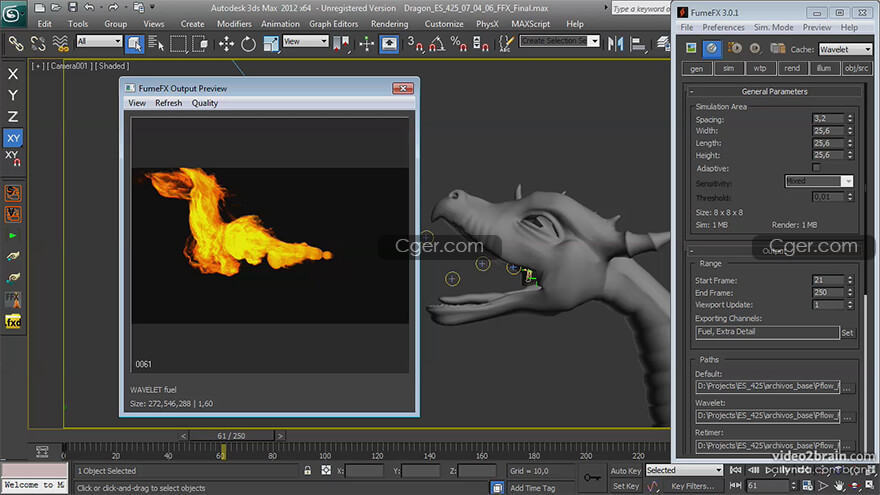880x495 pixels.
Task: Toggle Window/Crossing selection icon
Action: [200, 43]
